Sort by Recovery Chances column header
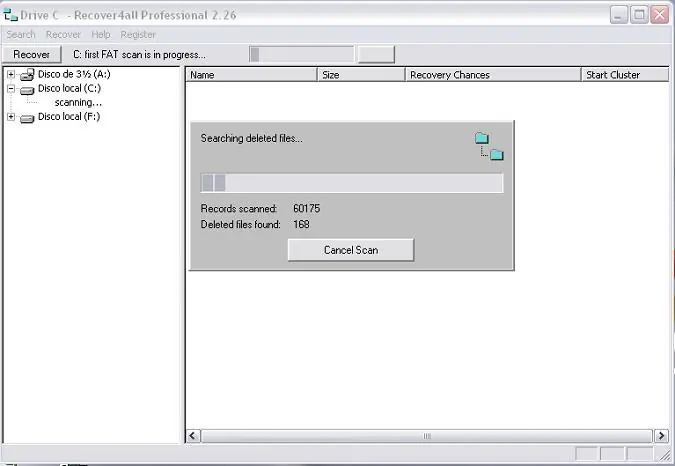Screen dimensions: 675x466 pos(493,75)
